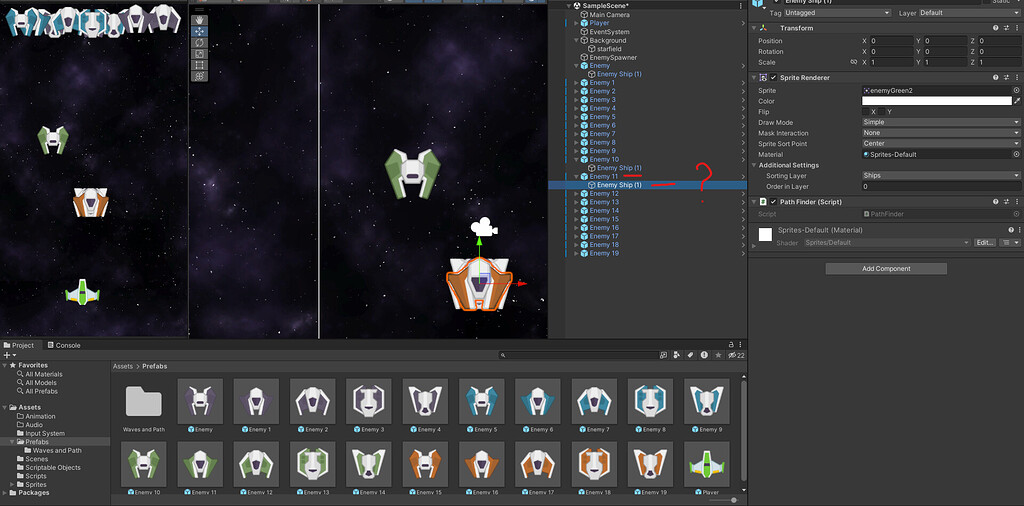Open Transform component preset icon
This screenshot has width=1024, height=506.
[x=1006, y=28]
